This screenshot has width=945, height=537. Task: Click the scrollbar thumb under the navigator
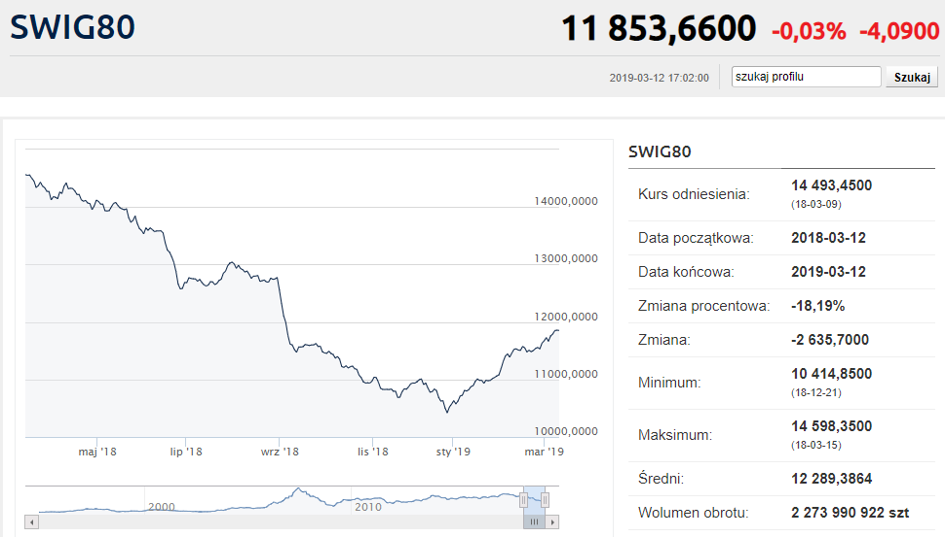[x=535, y=522]
